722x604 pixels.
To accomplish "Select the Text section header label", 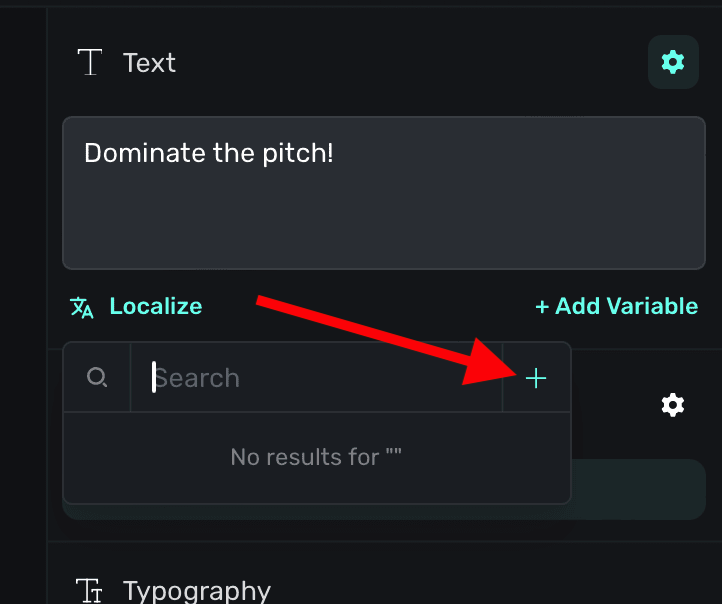I will pyautogui.click(x=149, y=63).
